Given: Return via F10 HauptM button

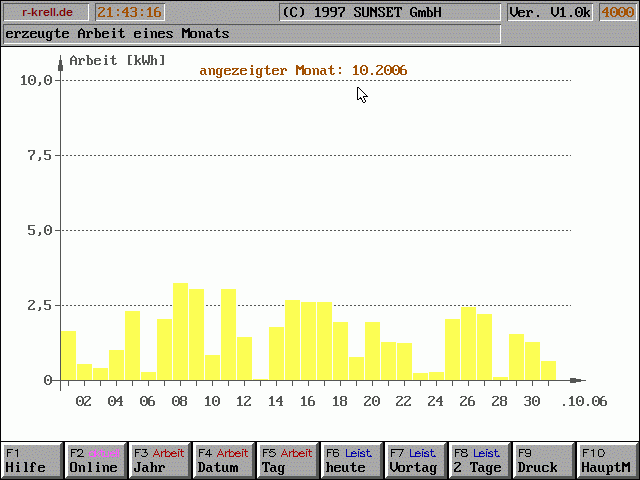Looking at the screenshot, I should pos(606,460).
